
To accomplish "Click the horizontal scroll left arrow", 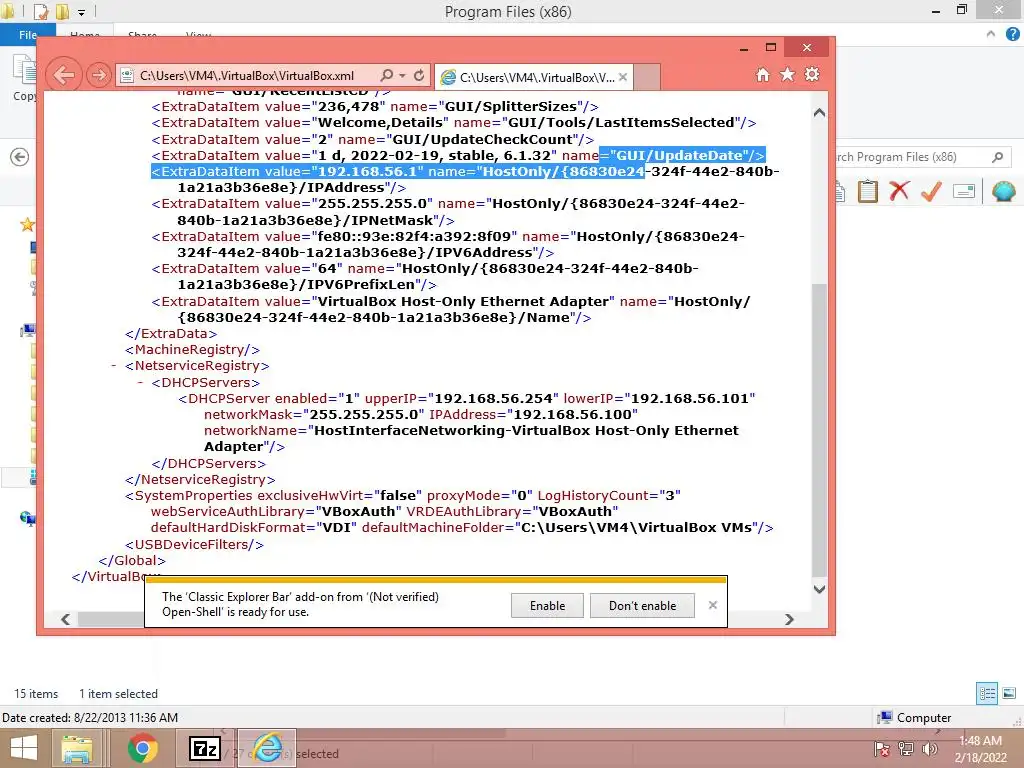I will pos(65,619).
